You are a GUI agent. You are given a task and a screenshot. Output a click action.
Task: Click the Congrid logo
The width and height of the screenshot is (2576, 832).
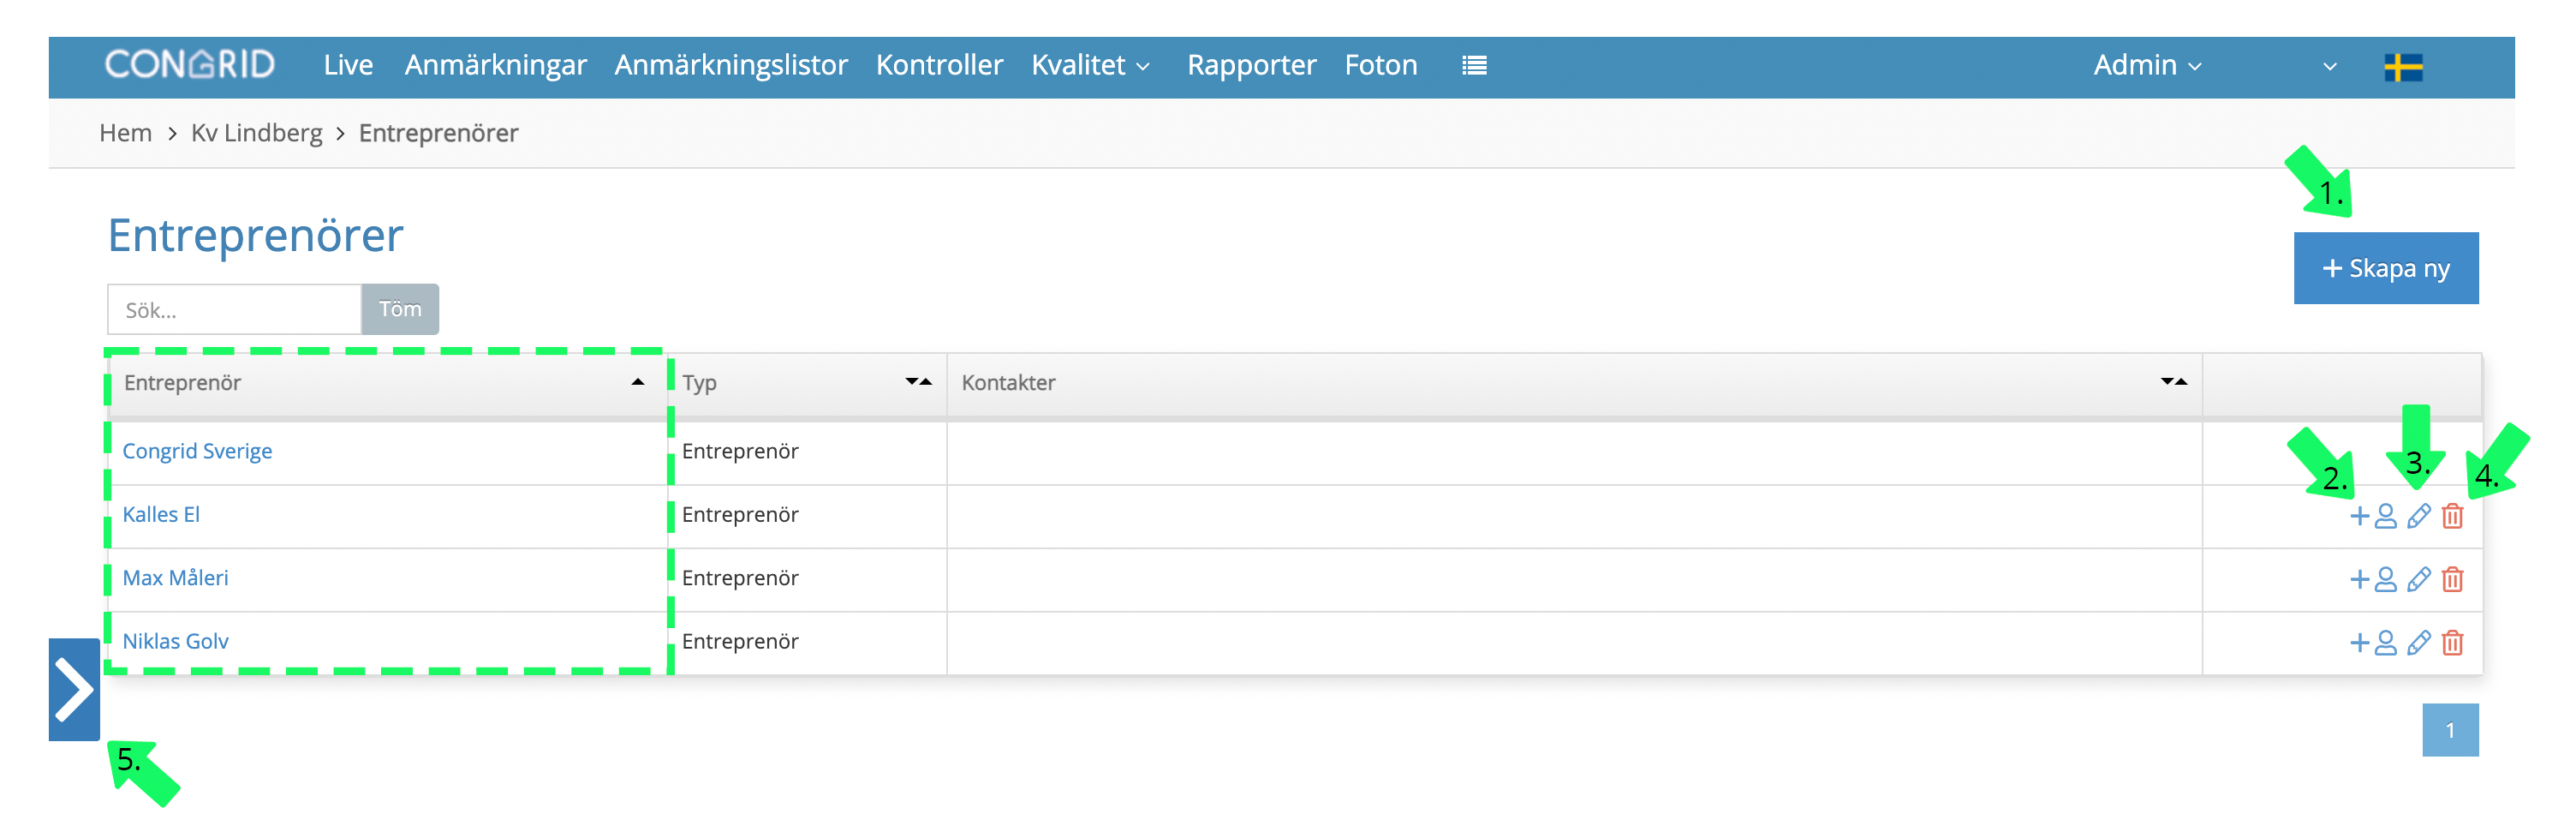pos(190,65)
